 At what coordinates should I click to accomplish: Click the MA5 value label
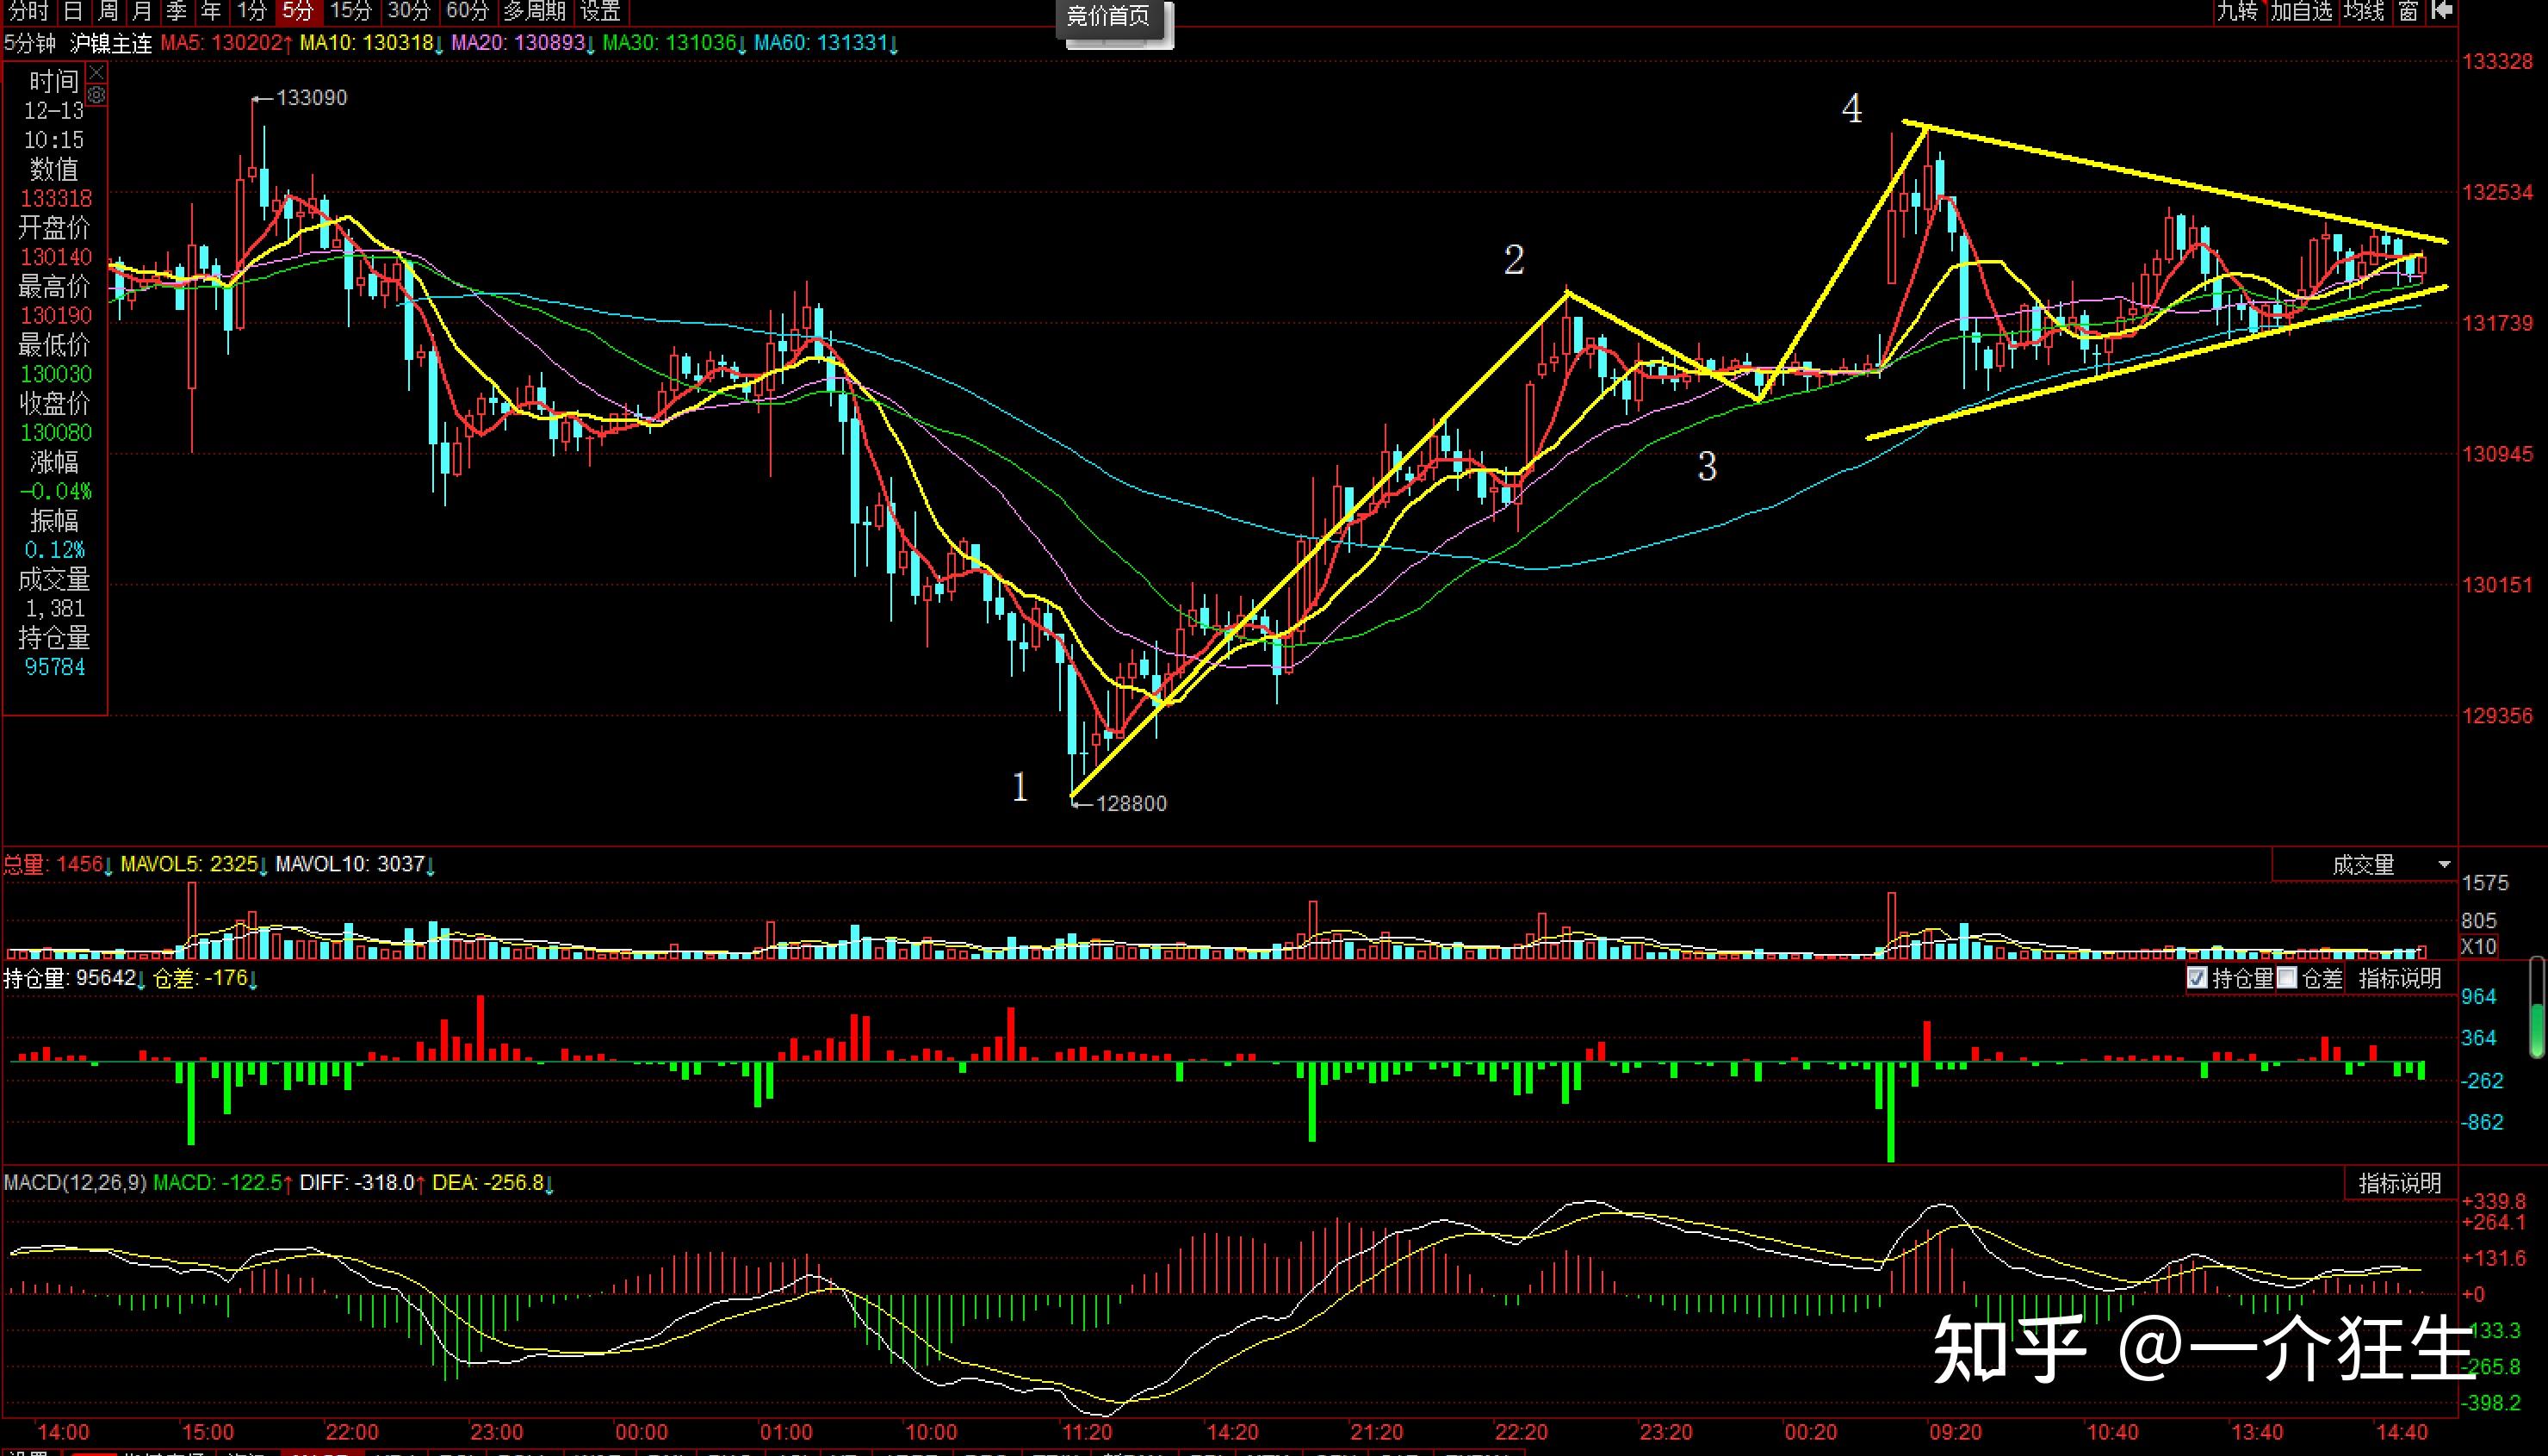227,43
